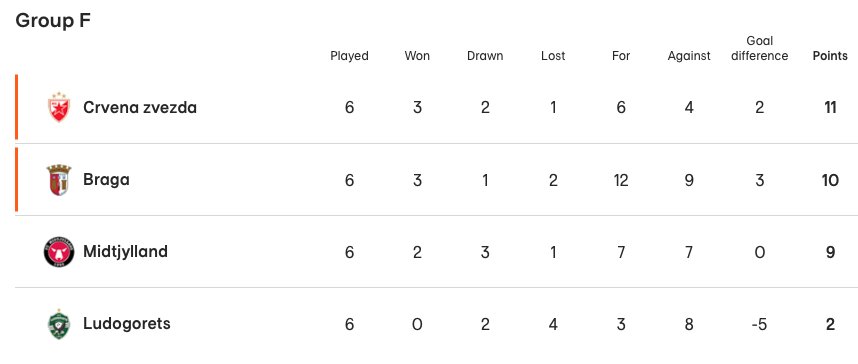The image size is (858, 364).
Task: Open the Braga team link
Action: coord(106,180)
